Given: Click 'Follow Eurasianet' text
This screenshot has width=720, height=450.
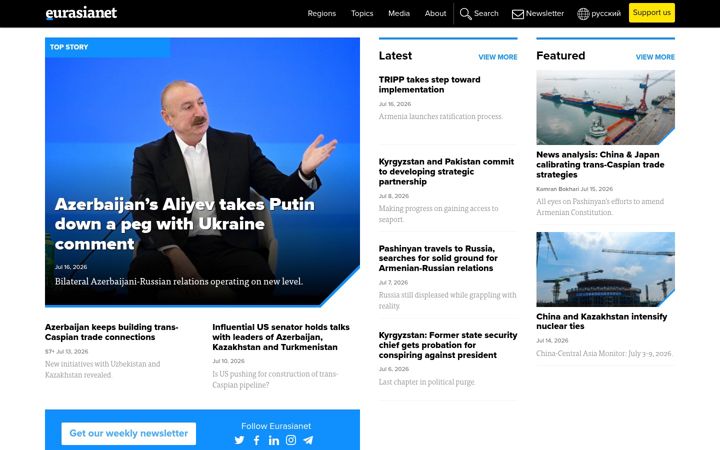Looking at the screenshot, I should pyautogui.click(x=276, y=426).
